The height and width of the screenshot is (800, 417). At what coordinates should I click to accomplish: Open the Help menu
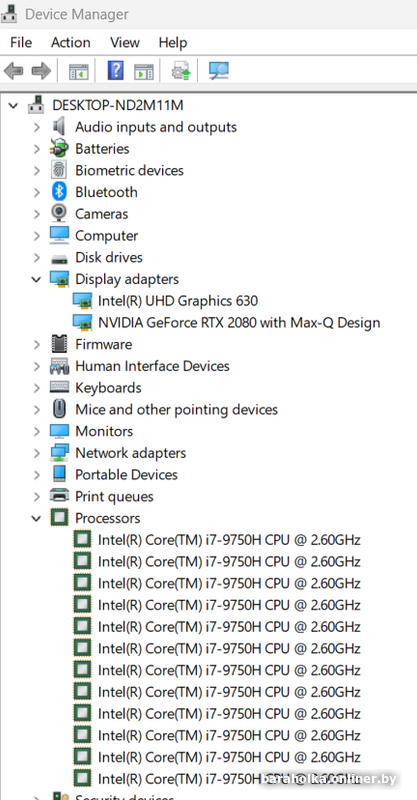[x=173, y=42]
